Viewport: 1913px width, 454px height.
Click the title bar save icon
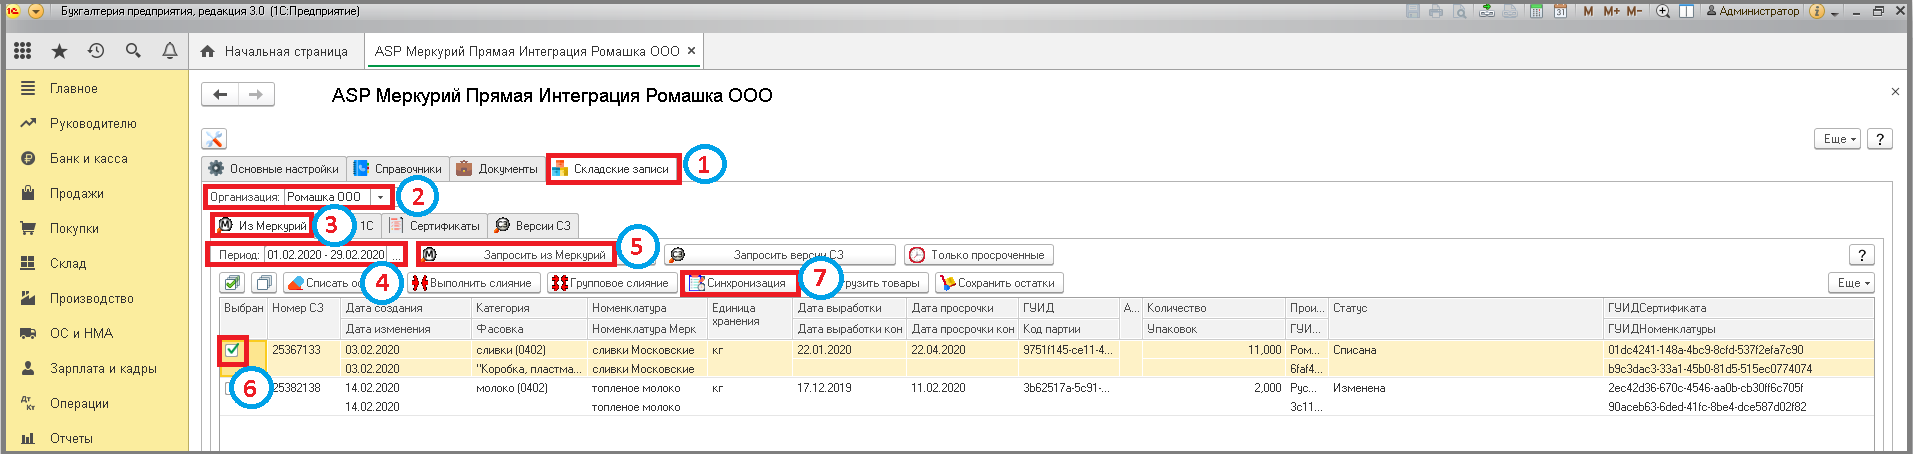click(x=1413, y=12)
